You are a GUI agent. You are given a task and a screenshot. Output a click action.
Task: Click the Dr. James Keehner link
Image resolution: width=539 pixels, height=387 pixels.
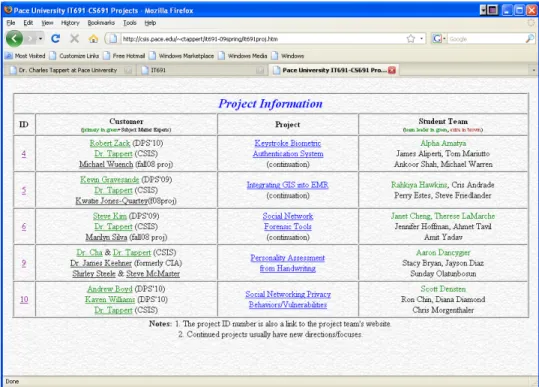click(101, 263)
